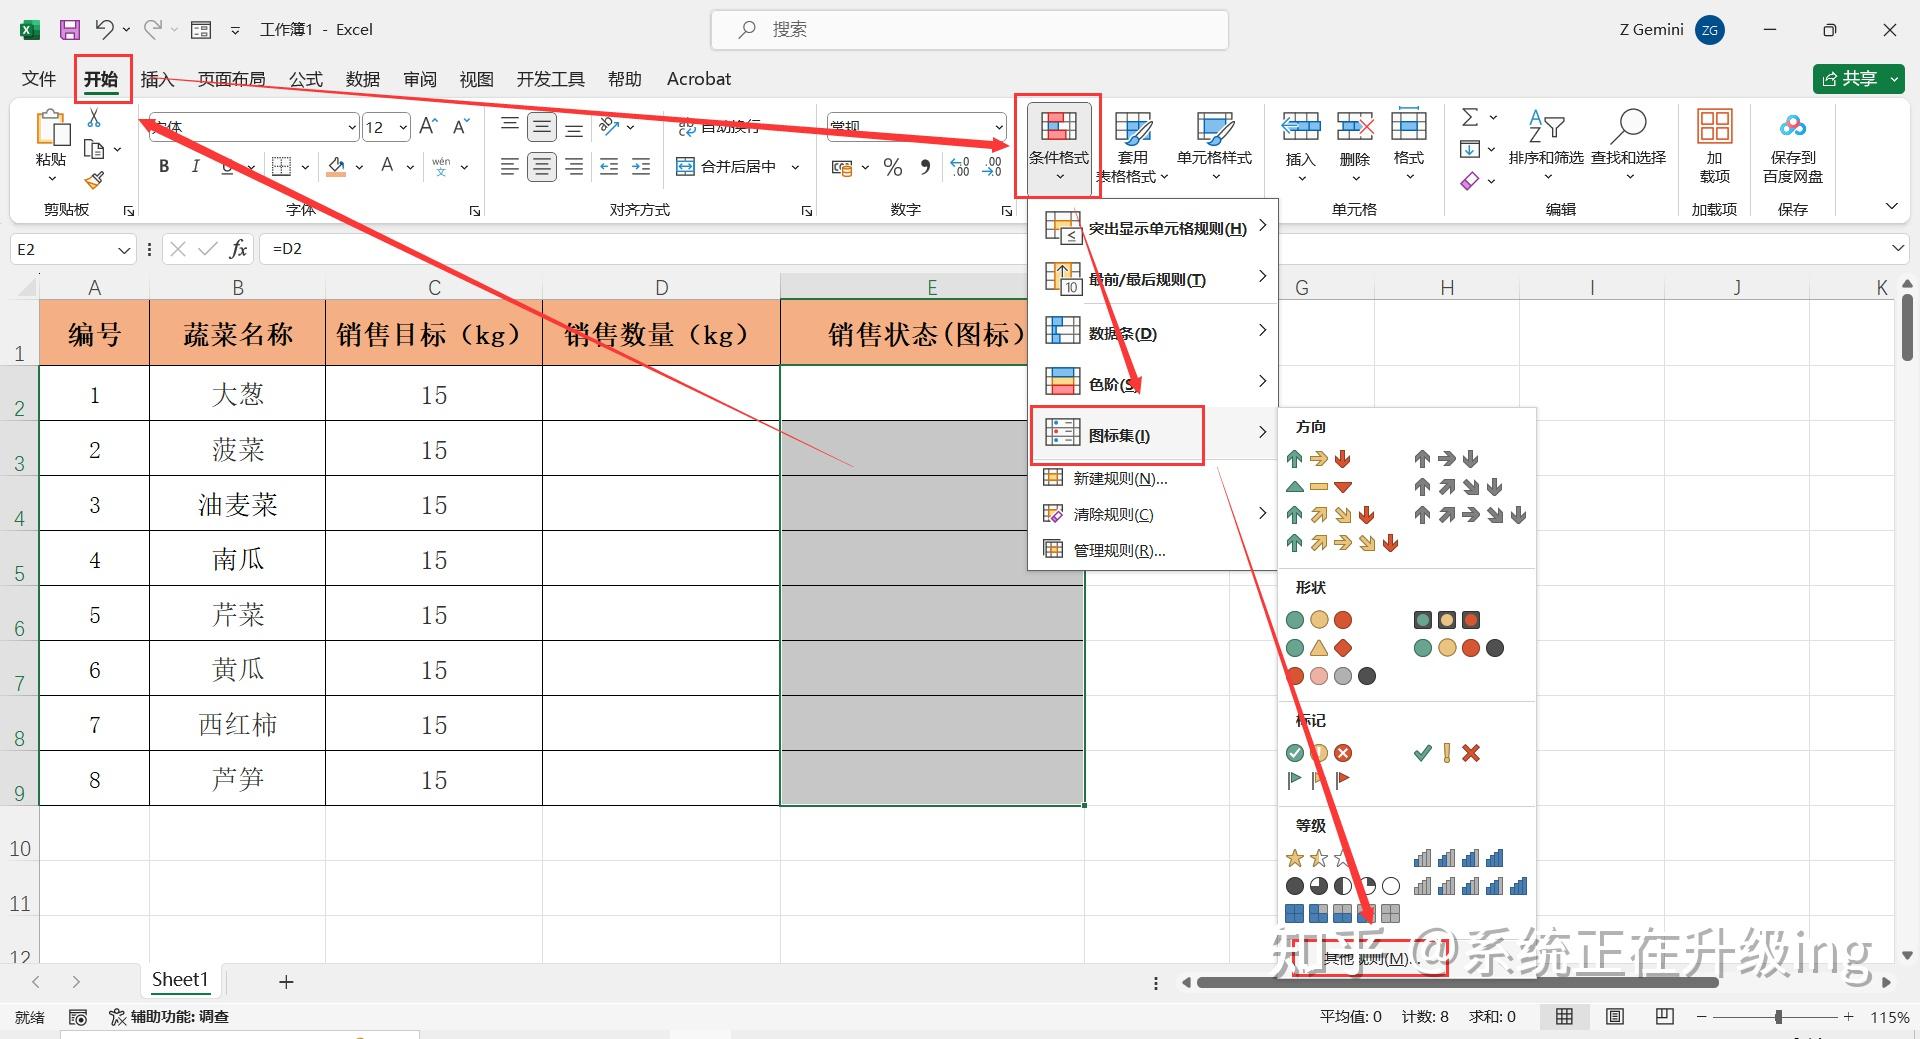Click the 共享 (Share) button
This screenshot has height=1039, width=1920.
click(x=1855, y=78)
